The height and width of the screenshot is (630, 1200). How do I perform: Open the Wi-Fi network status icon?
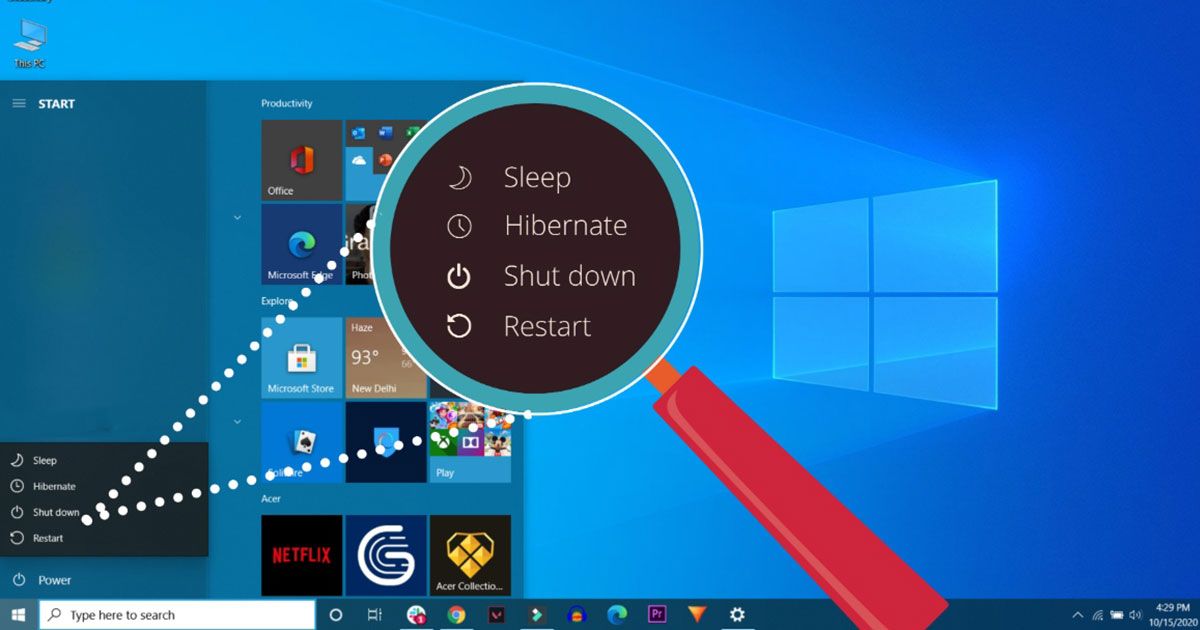coord(1098,614)
